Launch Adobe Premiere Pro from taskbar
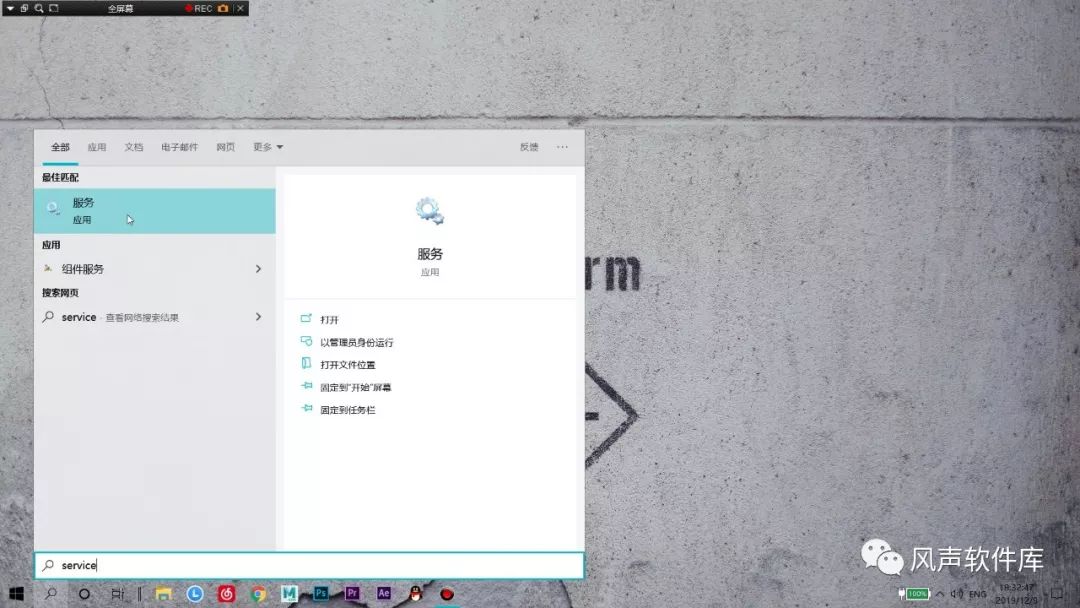Image resolution: width=1080 pixels, height=608 pixels. coord(352,593)
